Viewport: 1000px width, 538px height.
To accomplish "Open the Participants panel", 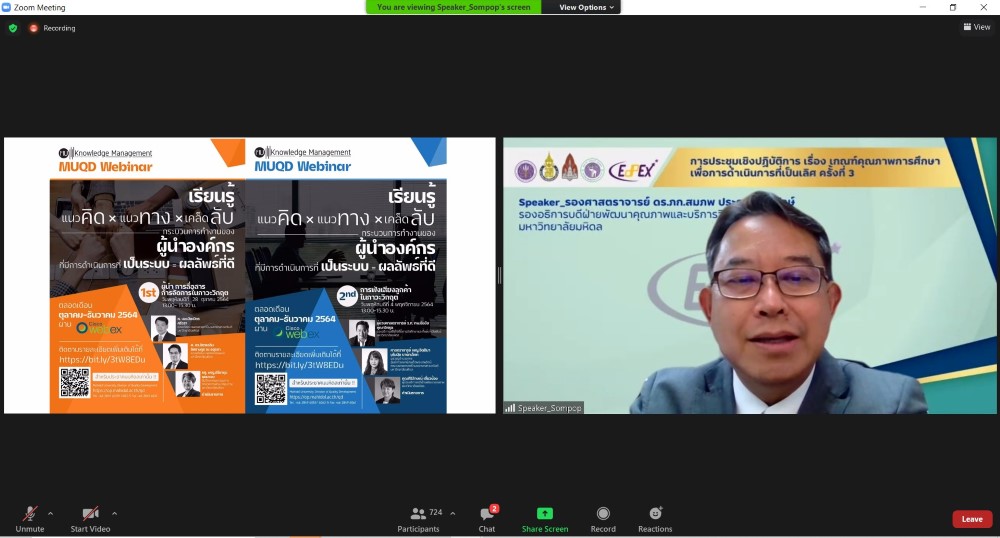I will [418, 518].
